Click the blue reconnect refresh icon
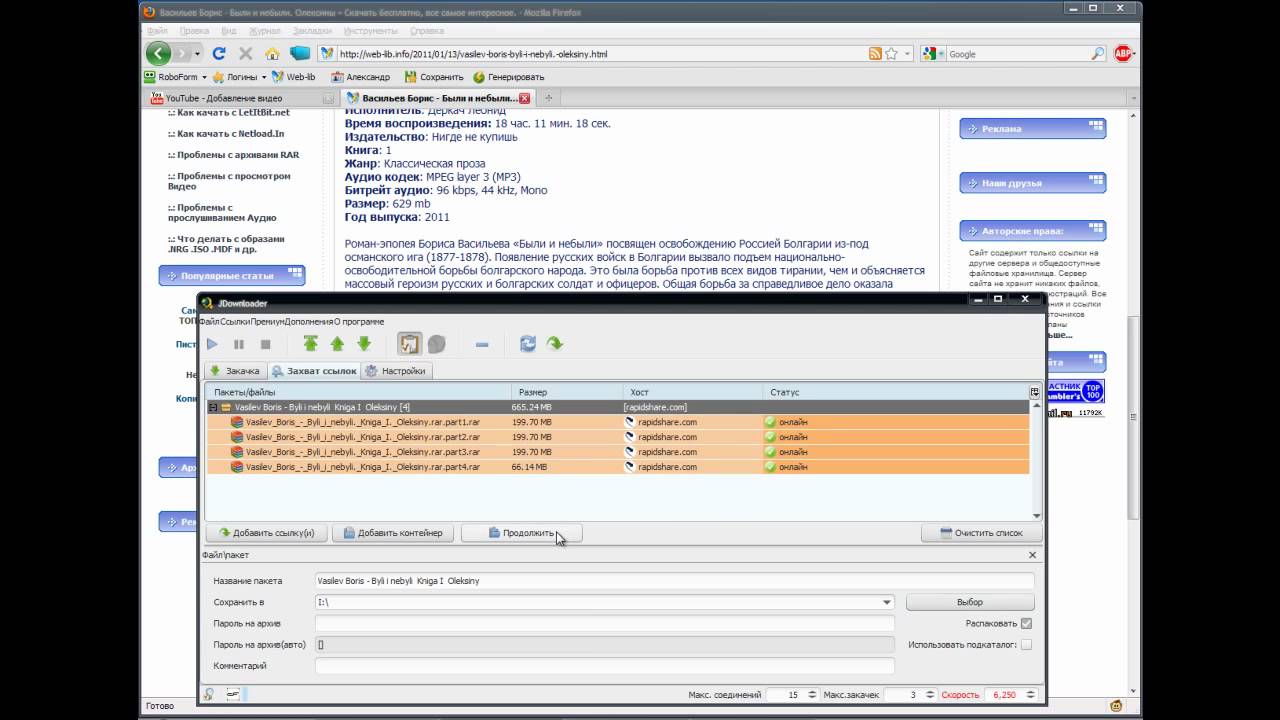Screen dimensions: 1280x720 pos(528,344)
